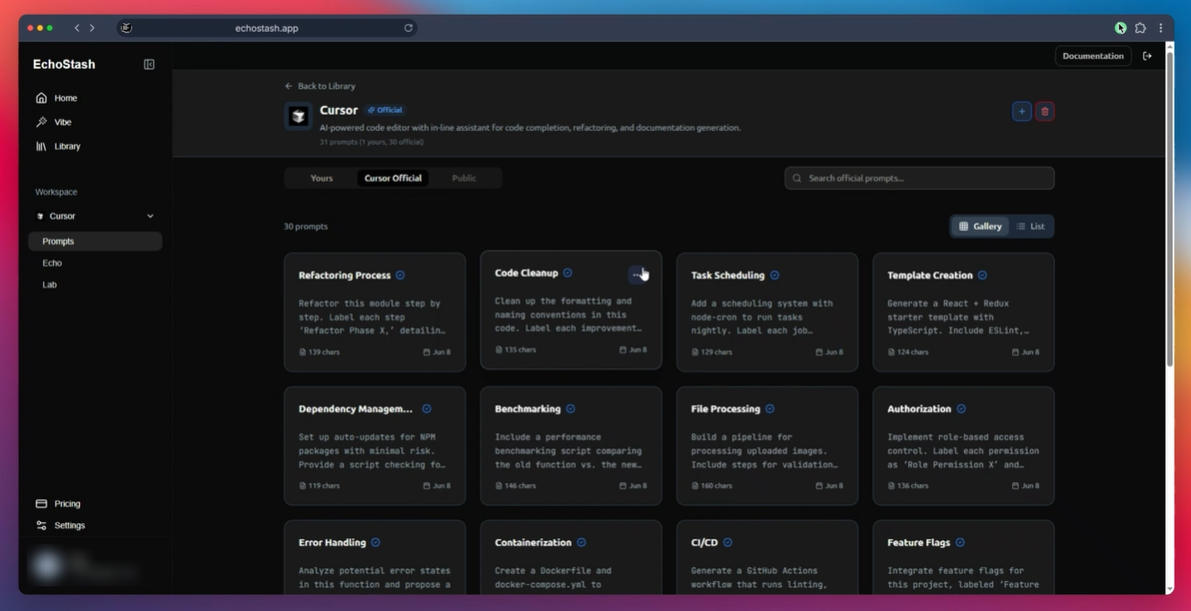Open Prompts in the workspace menu
Image resolution: width=1191 pixels, height=611 pixels.
point(95,241)
